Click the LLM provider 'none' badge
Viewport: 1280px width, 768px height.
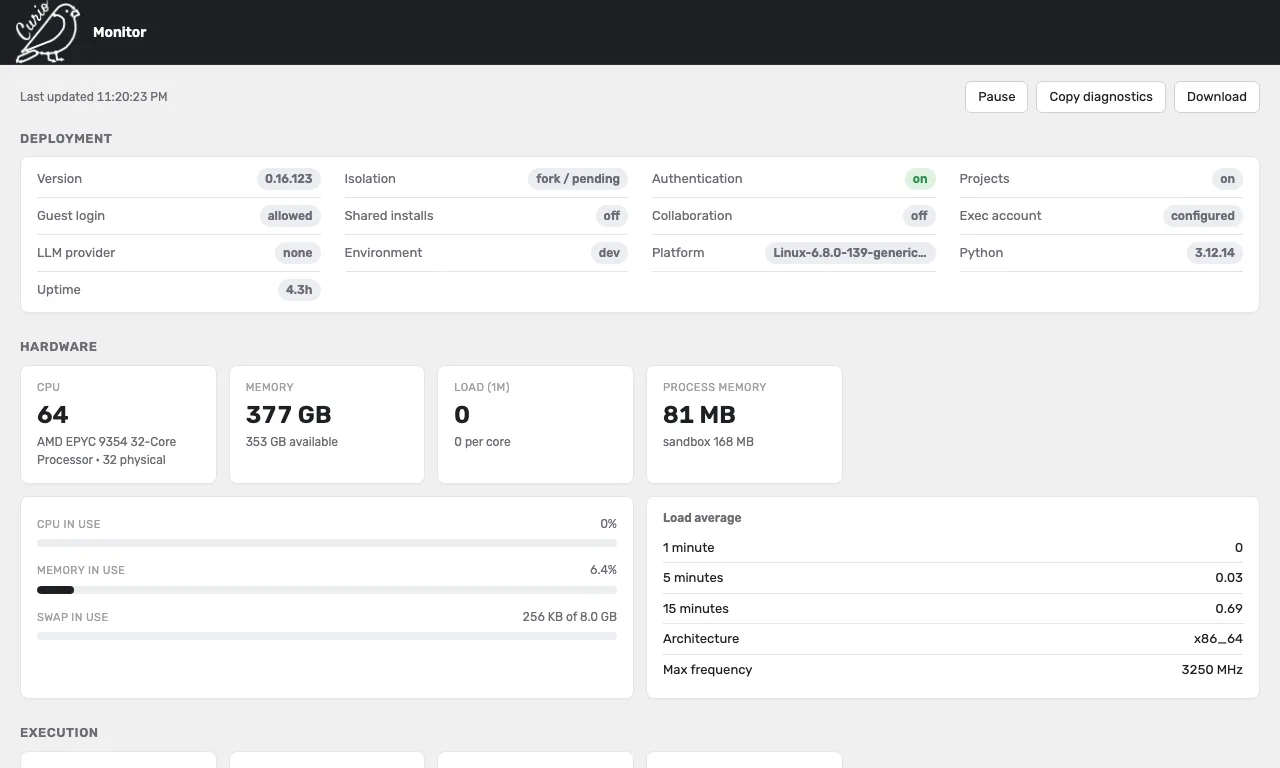(x=298, y=253)
